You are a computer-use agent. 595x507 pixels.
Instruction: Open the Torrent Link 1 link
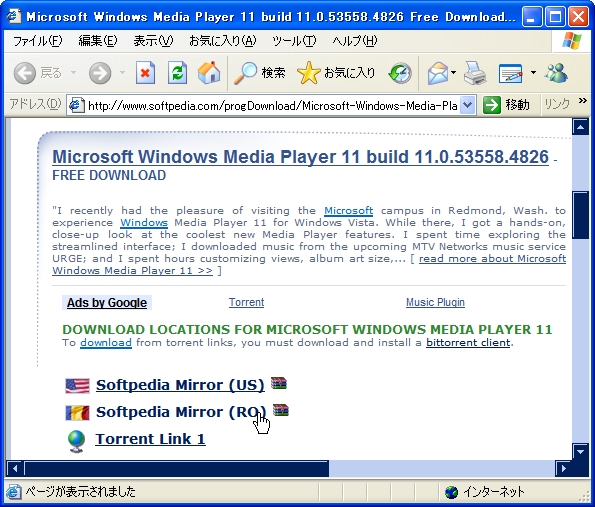(150, 439)
